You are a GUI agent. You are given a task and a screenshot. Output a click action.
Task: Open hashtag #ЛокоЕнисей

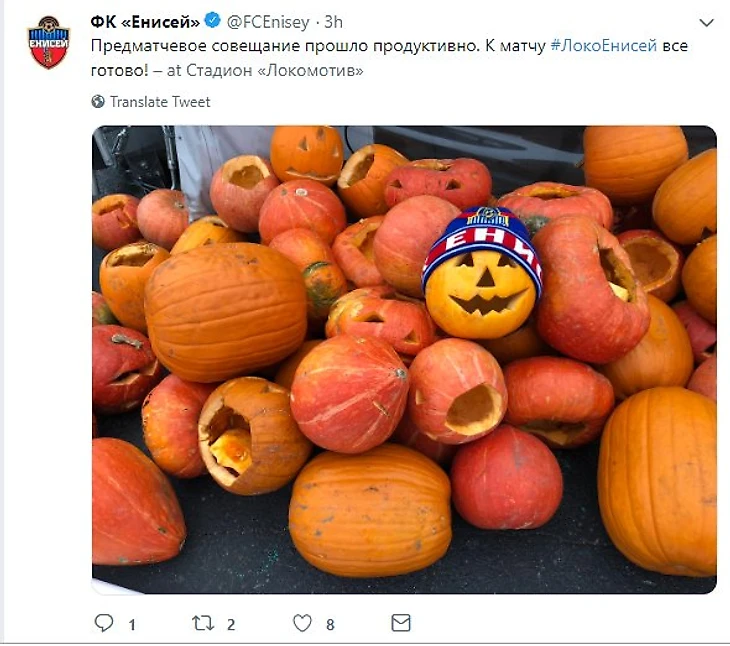coord(606,46)
